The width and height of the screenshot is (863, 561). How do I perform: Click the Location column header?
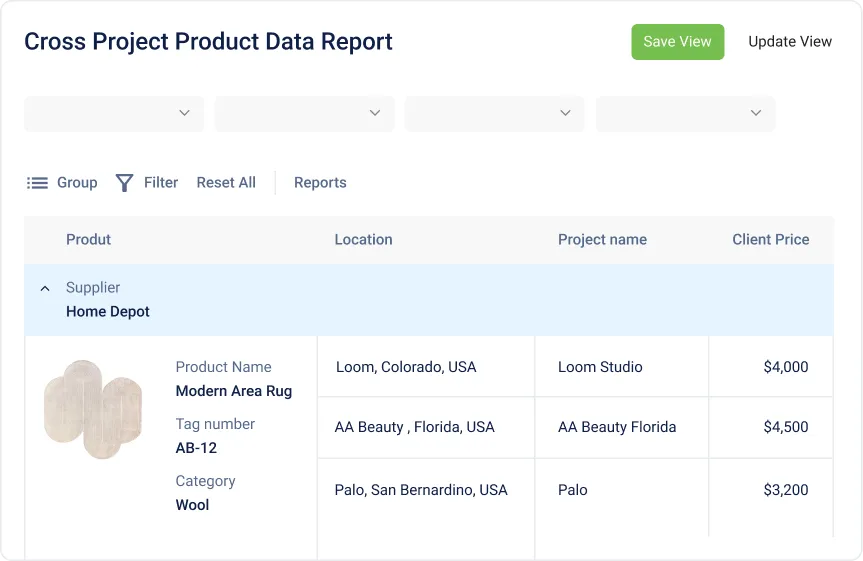363,240
